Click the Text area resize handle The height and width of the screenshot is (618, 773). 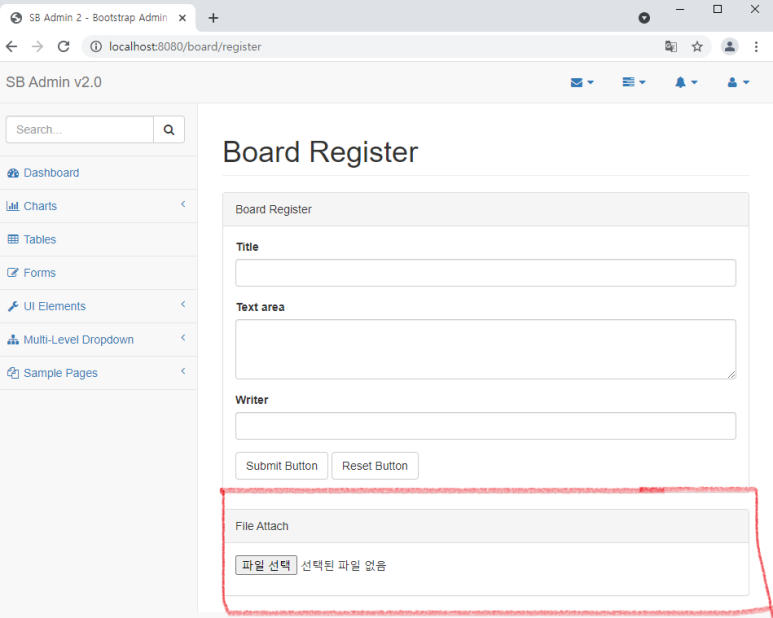731,375
